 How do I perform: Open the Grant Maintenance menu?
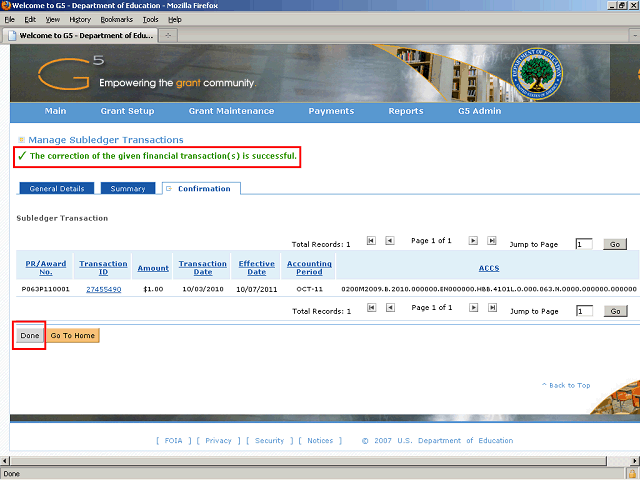tap(231, 111)
